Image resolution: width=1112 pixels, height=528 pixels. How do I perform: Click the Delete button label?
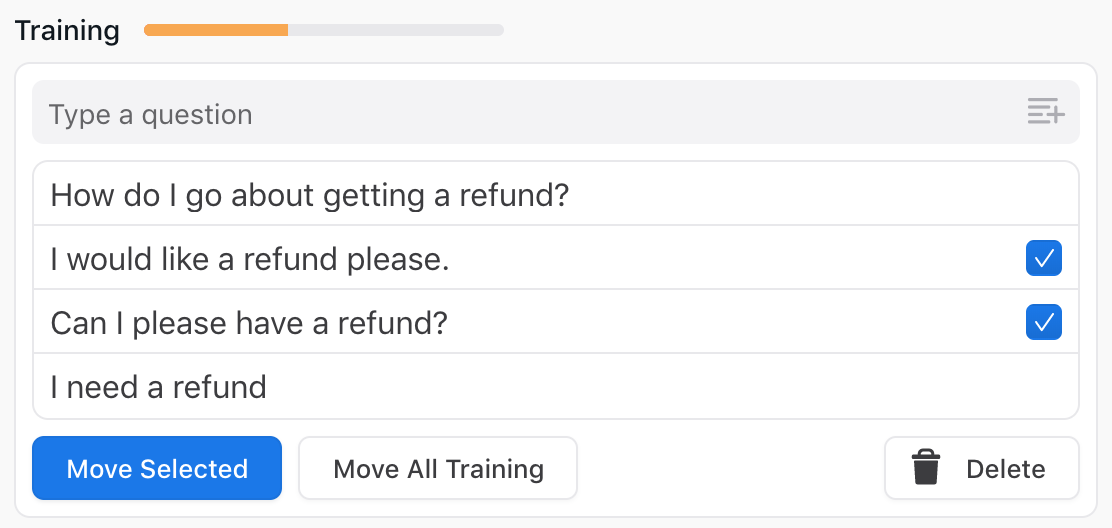pyautogui.click(x=1005, y=469)
